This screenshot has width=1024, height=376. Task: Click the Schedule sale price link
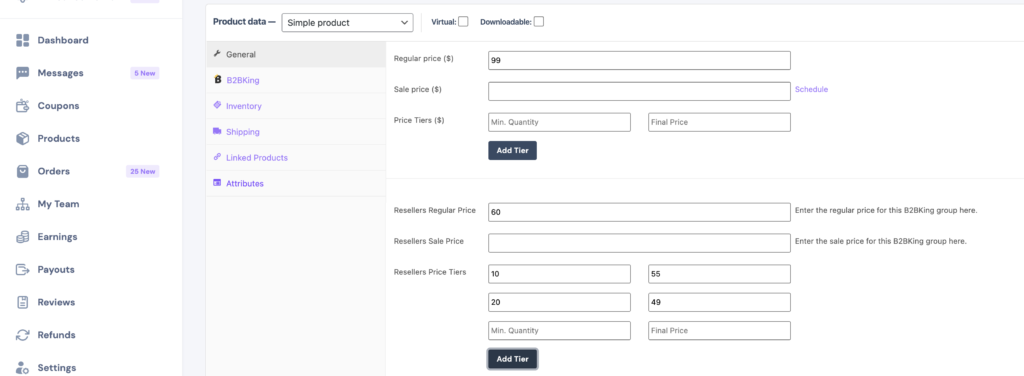(x=811, y=89)
